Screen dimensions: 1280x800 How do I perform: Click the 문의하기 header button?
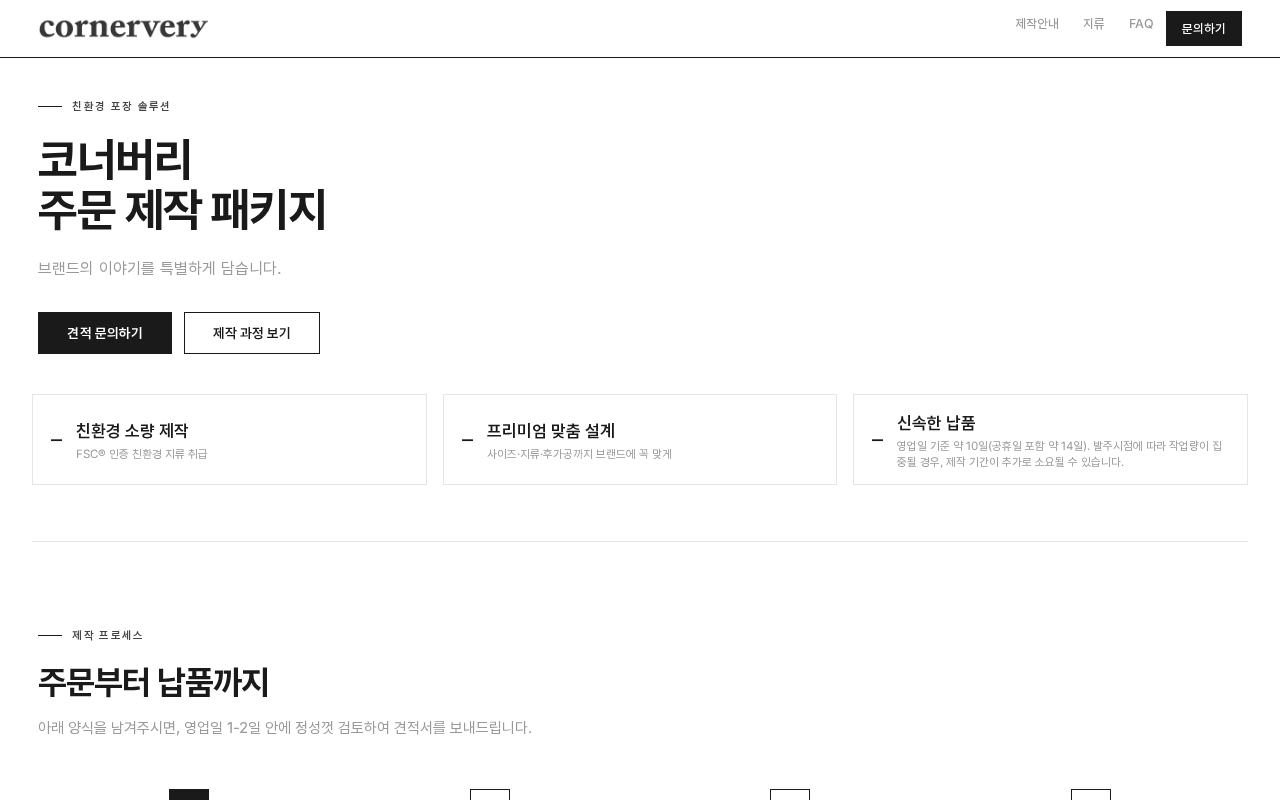click(x=1204, y=29)
